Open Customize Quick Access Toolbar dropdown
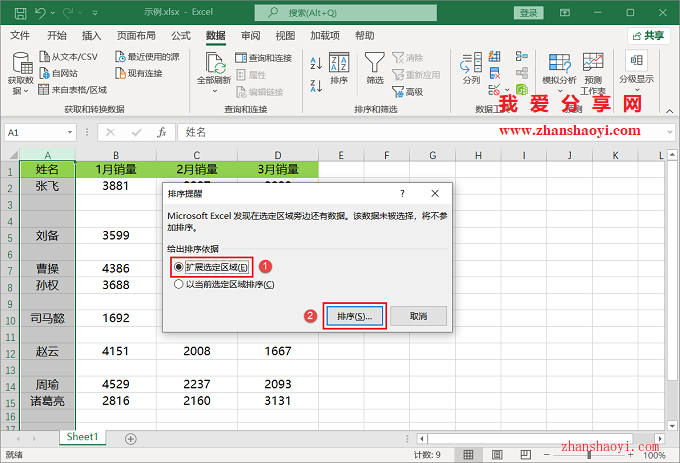The height and width of the screenshot is (463, 680). [x=95, y=13]
